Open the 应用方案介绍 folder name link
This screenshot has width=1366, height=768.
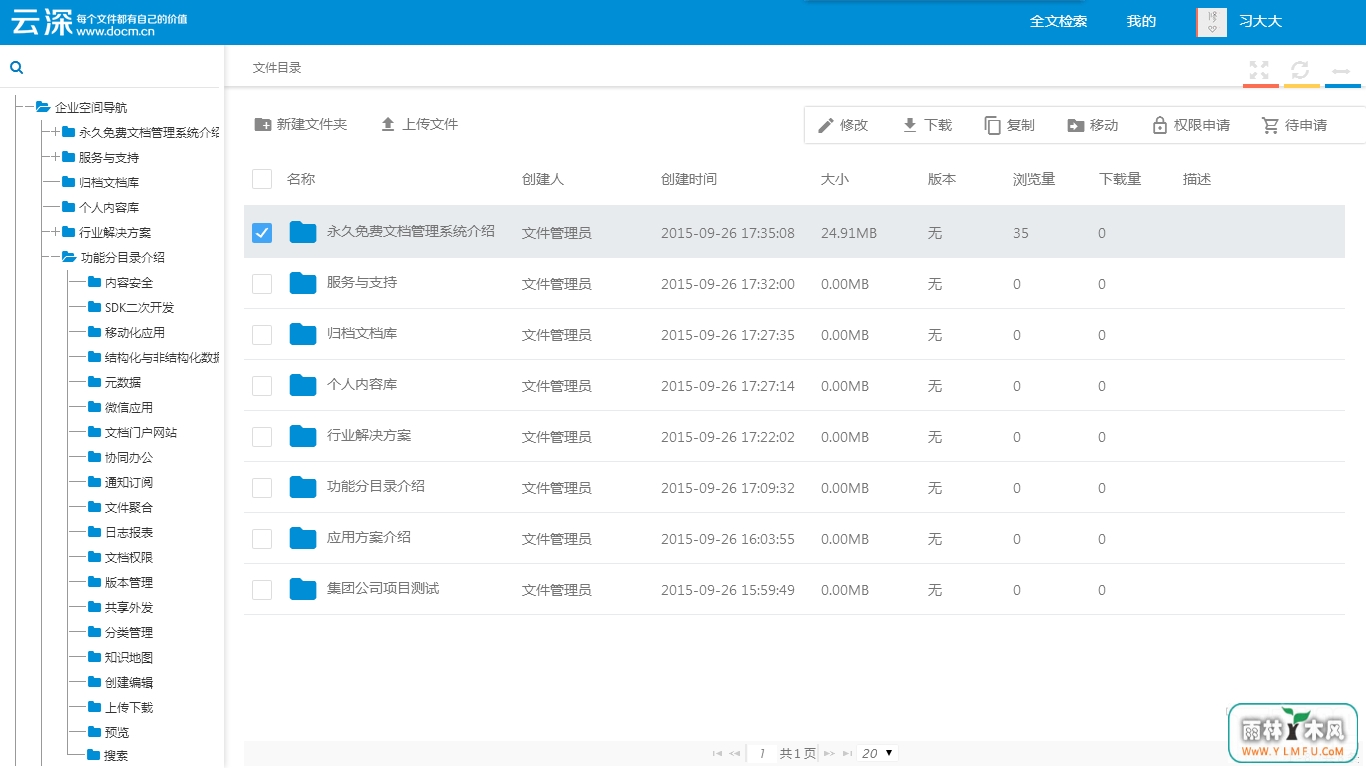(369, 538)
